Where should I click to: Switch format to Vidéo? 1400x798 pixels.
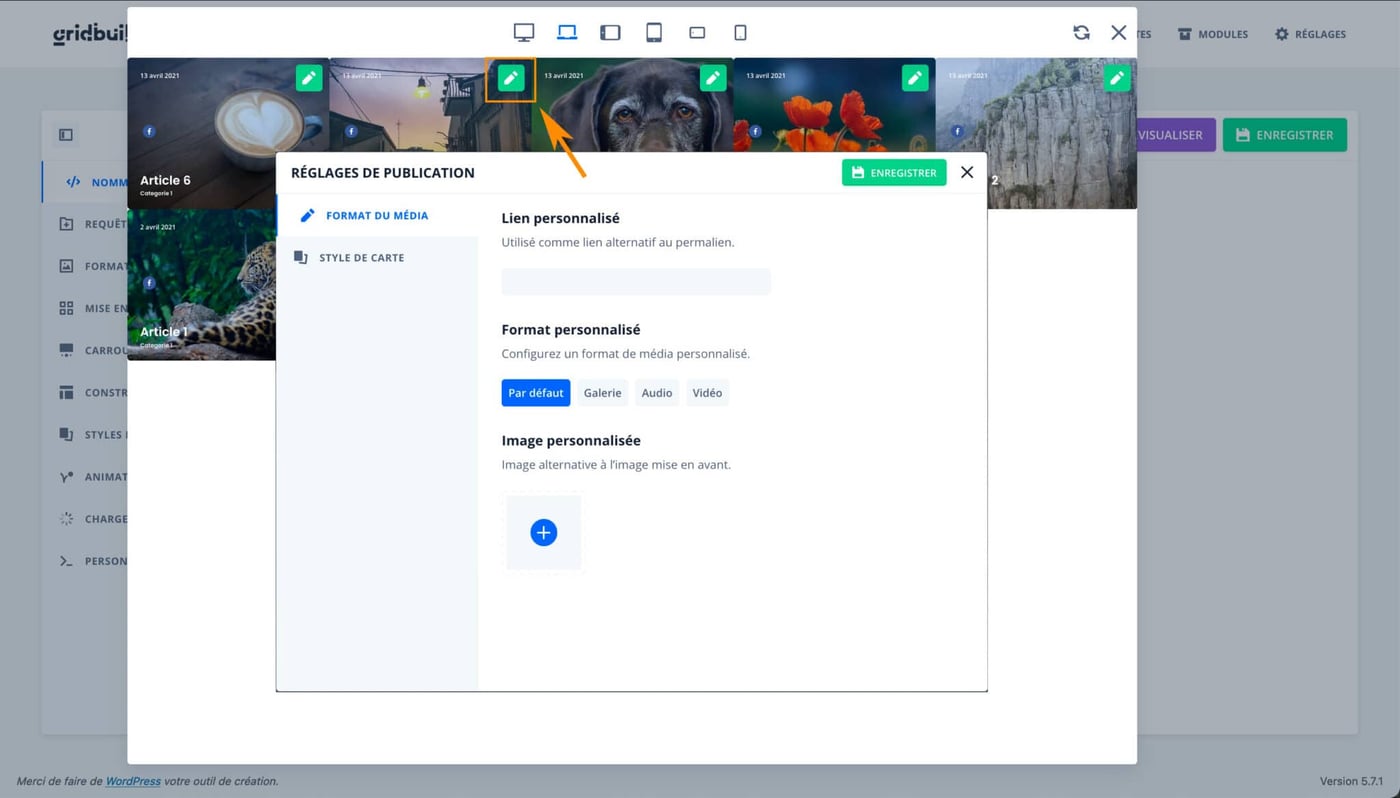707,392
